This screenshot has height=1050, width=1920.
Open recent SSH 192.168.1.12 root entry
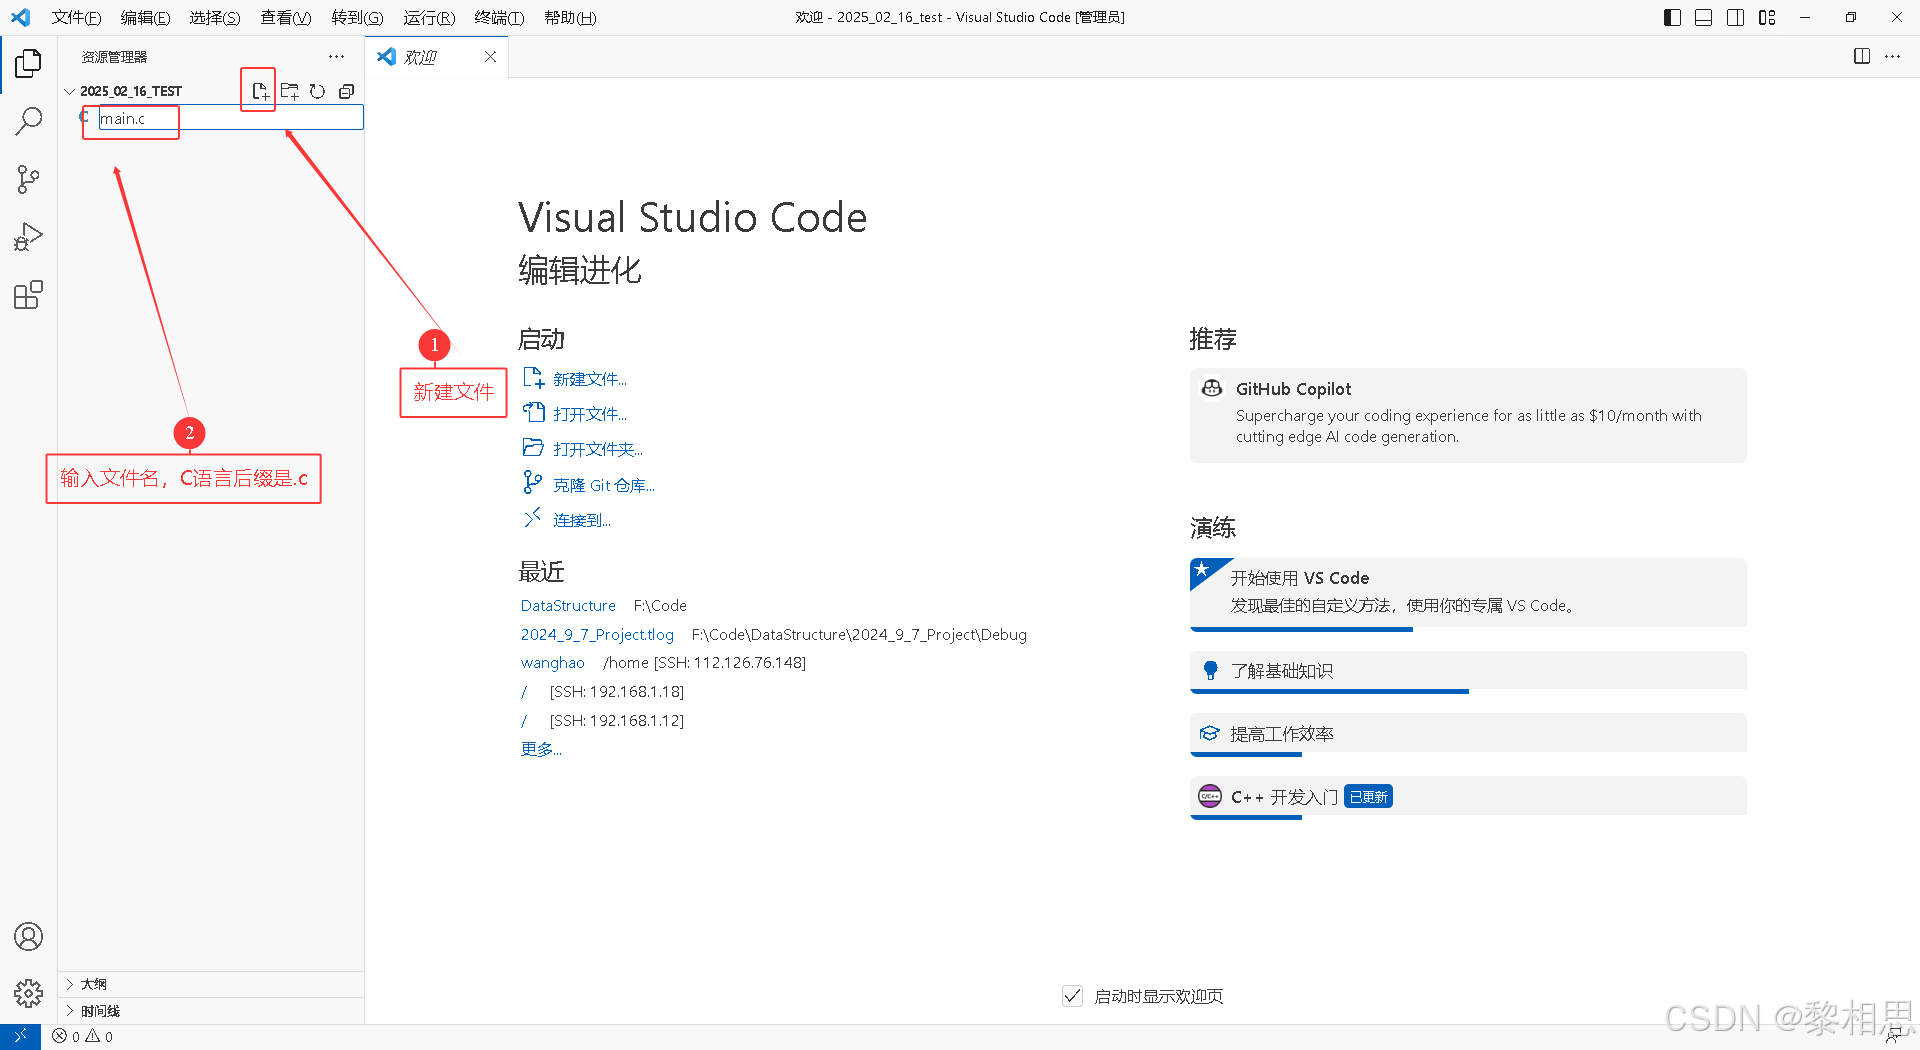coord(524,720)
